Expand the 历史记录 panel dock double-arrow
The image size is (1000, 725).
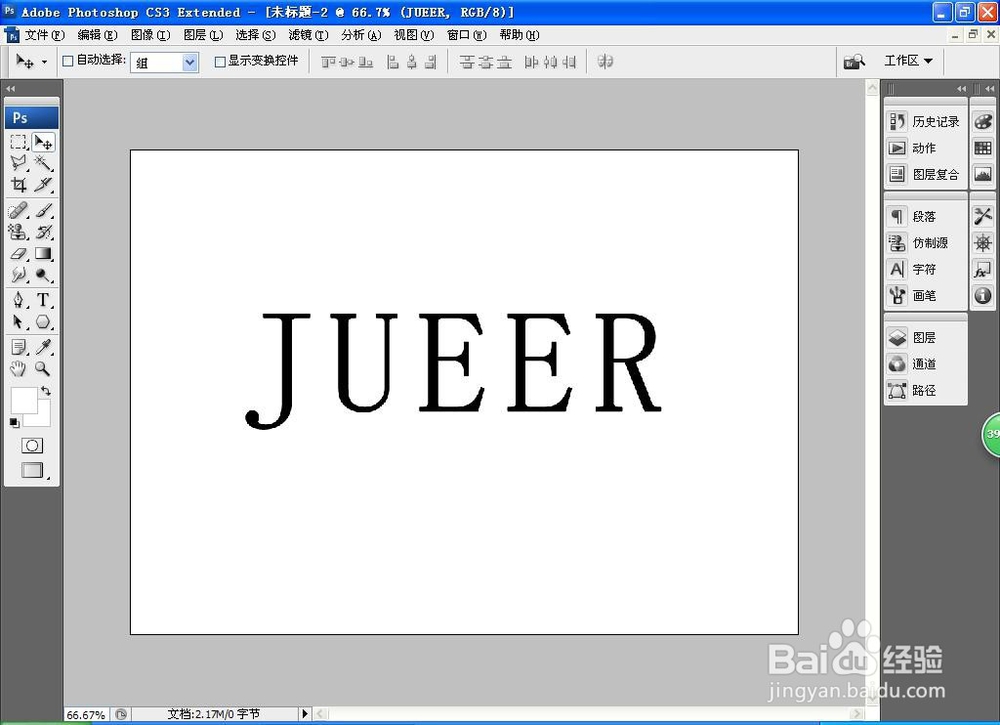tap(961, 88)
